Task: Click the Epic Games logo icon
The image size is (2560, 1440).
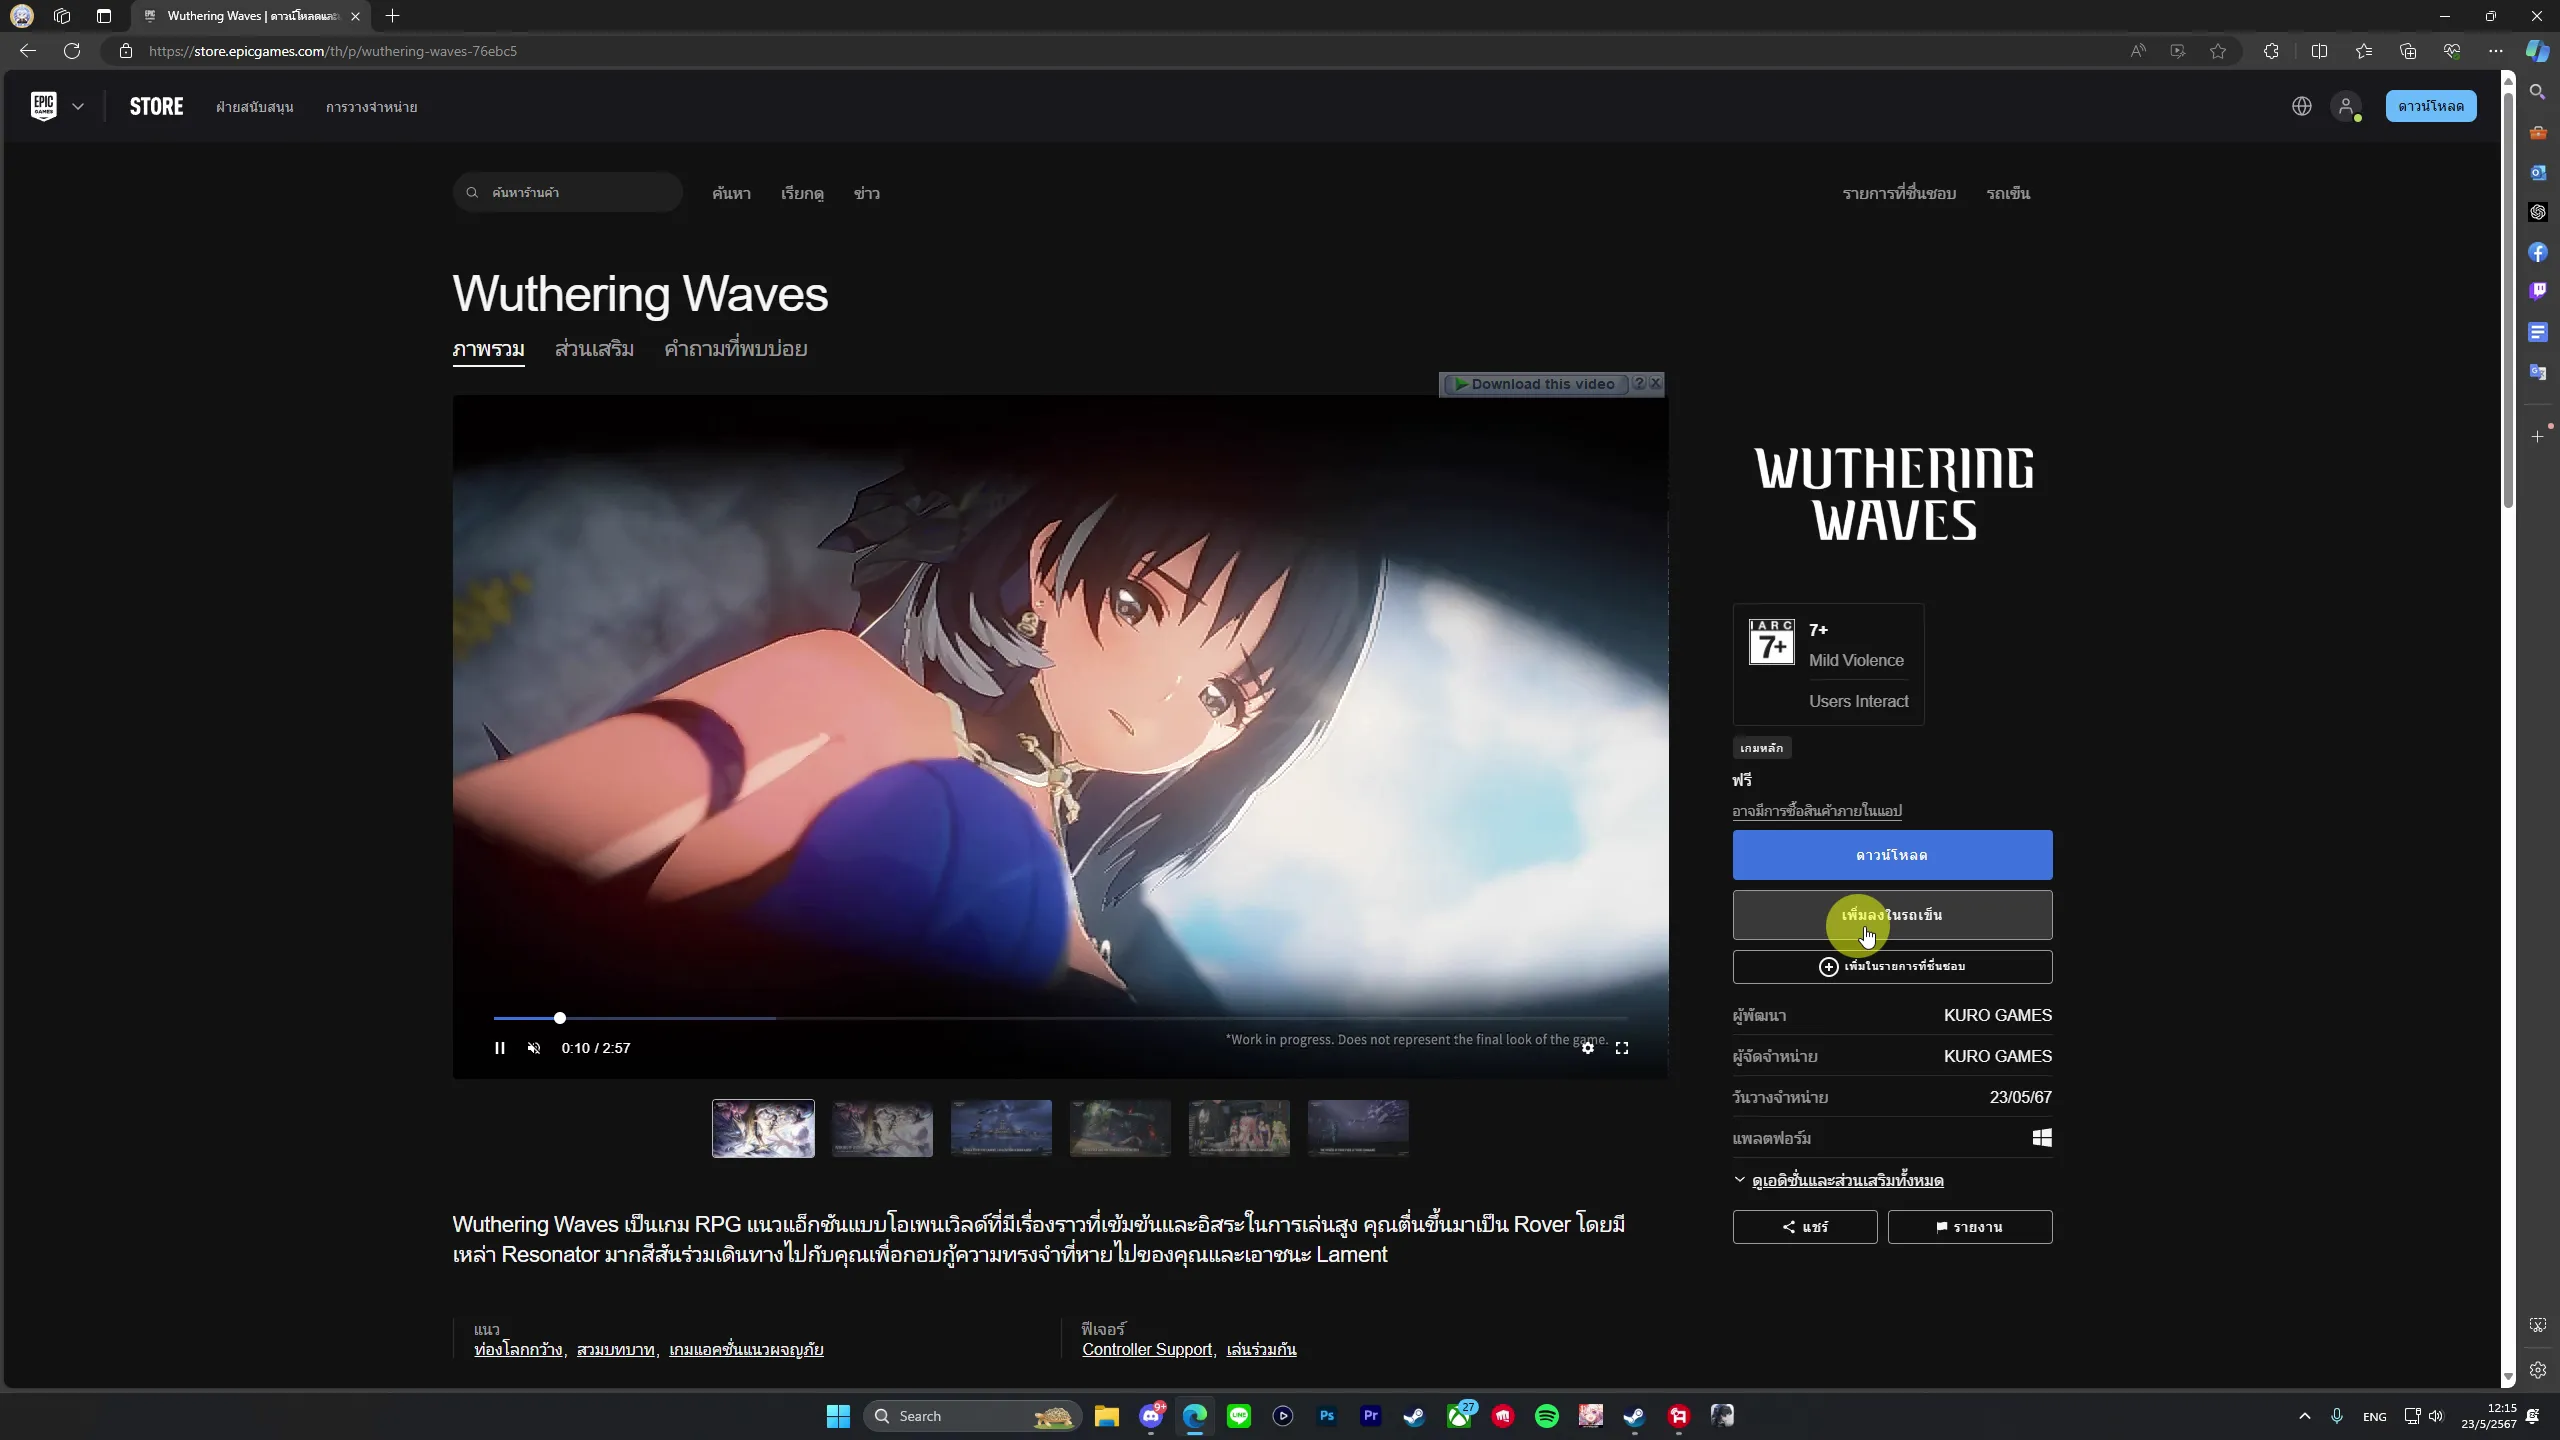Action: [x=44, y=106]
